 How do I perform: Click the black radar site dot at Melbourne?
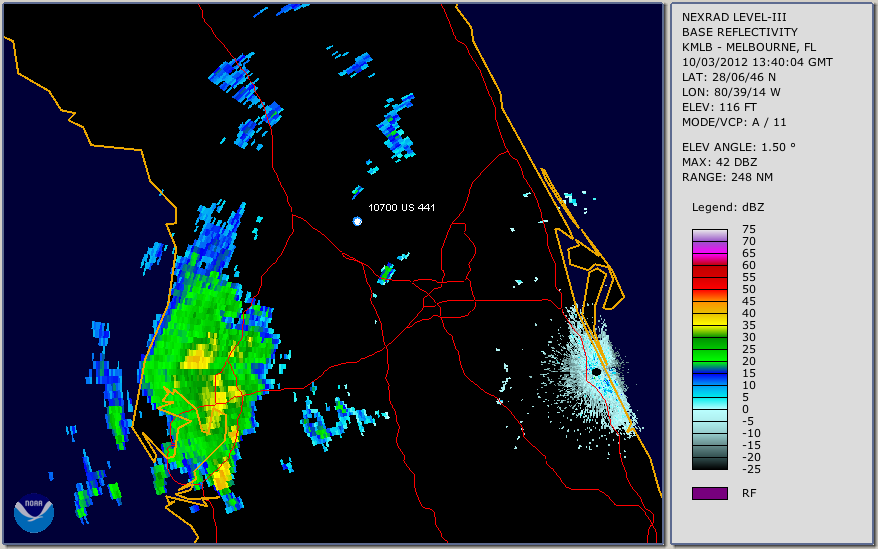coord(596,371)
